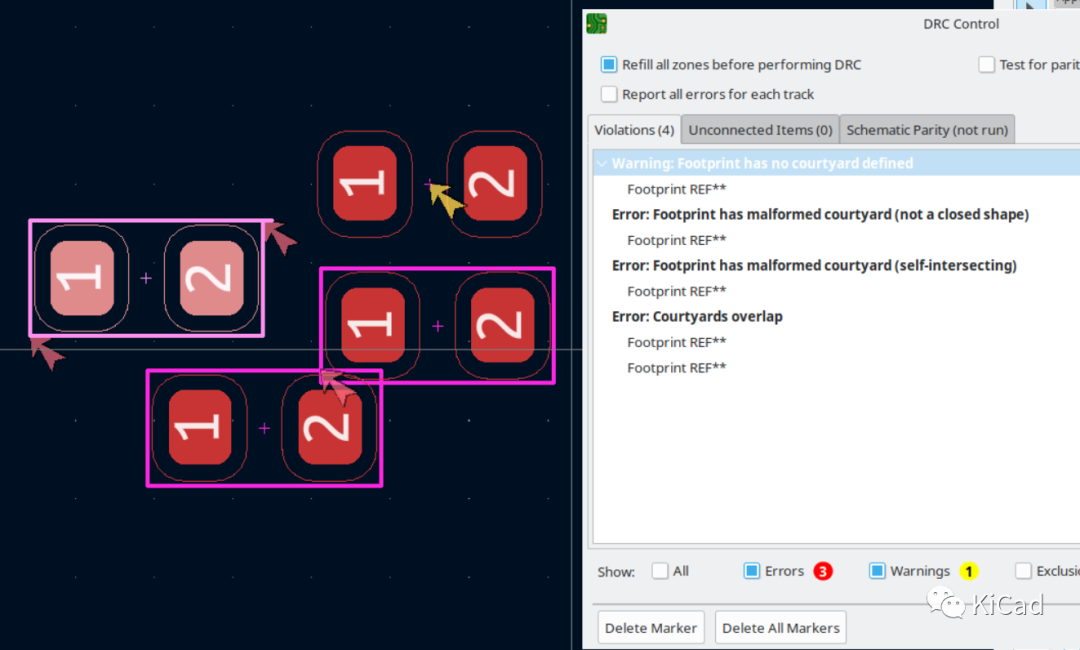
Task: Open the Schematic Parity tab
Action: (926, 130)
